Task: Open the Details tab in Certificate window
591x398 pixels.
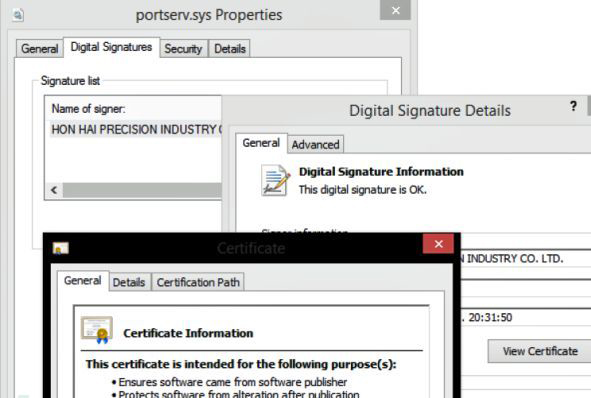Action: point(129,282)
